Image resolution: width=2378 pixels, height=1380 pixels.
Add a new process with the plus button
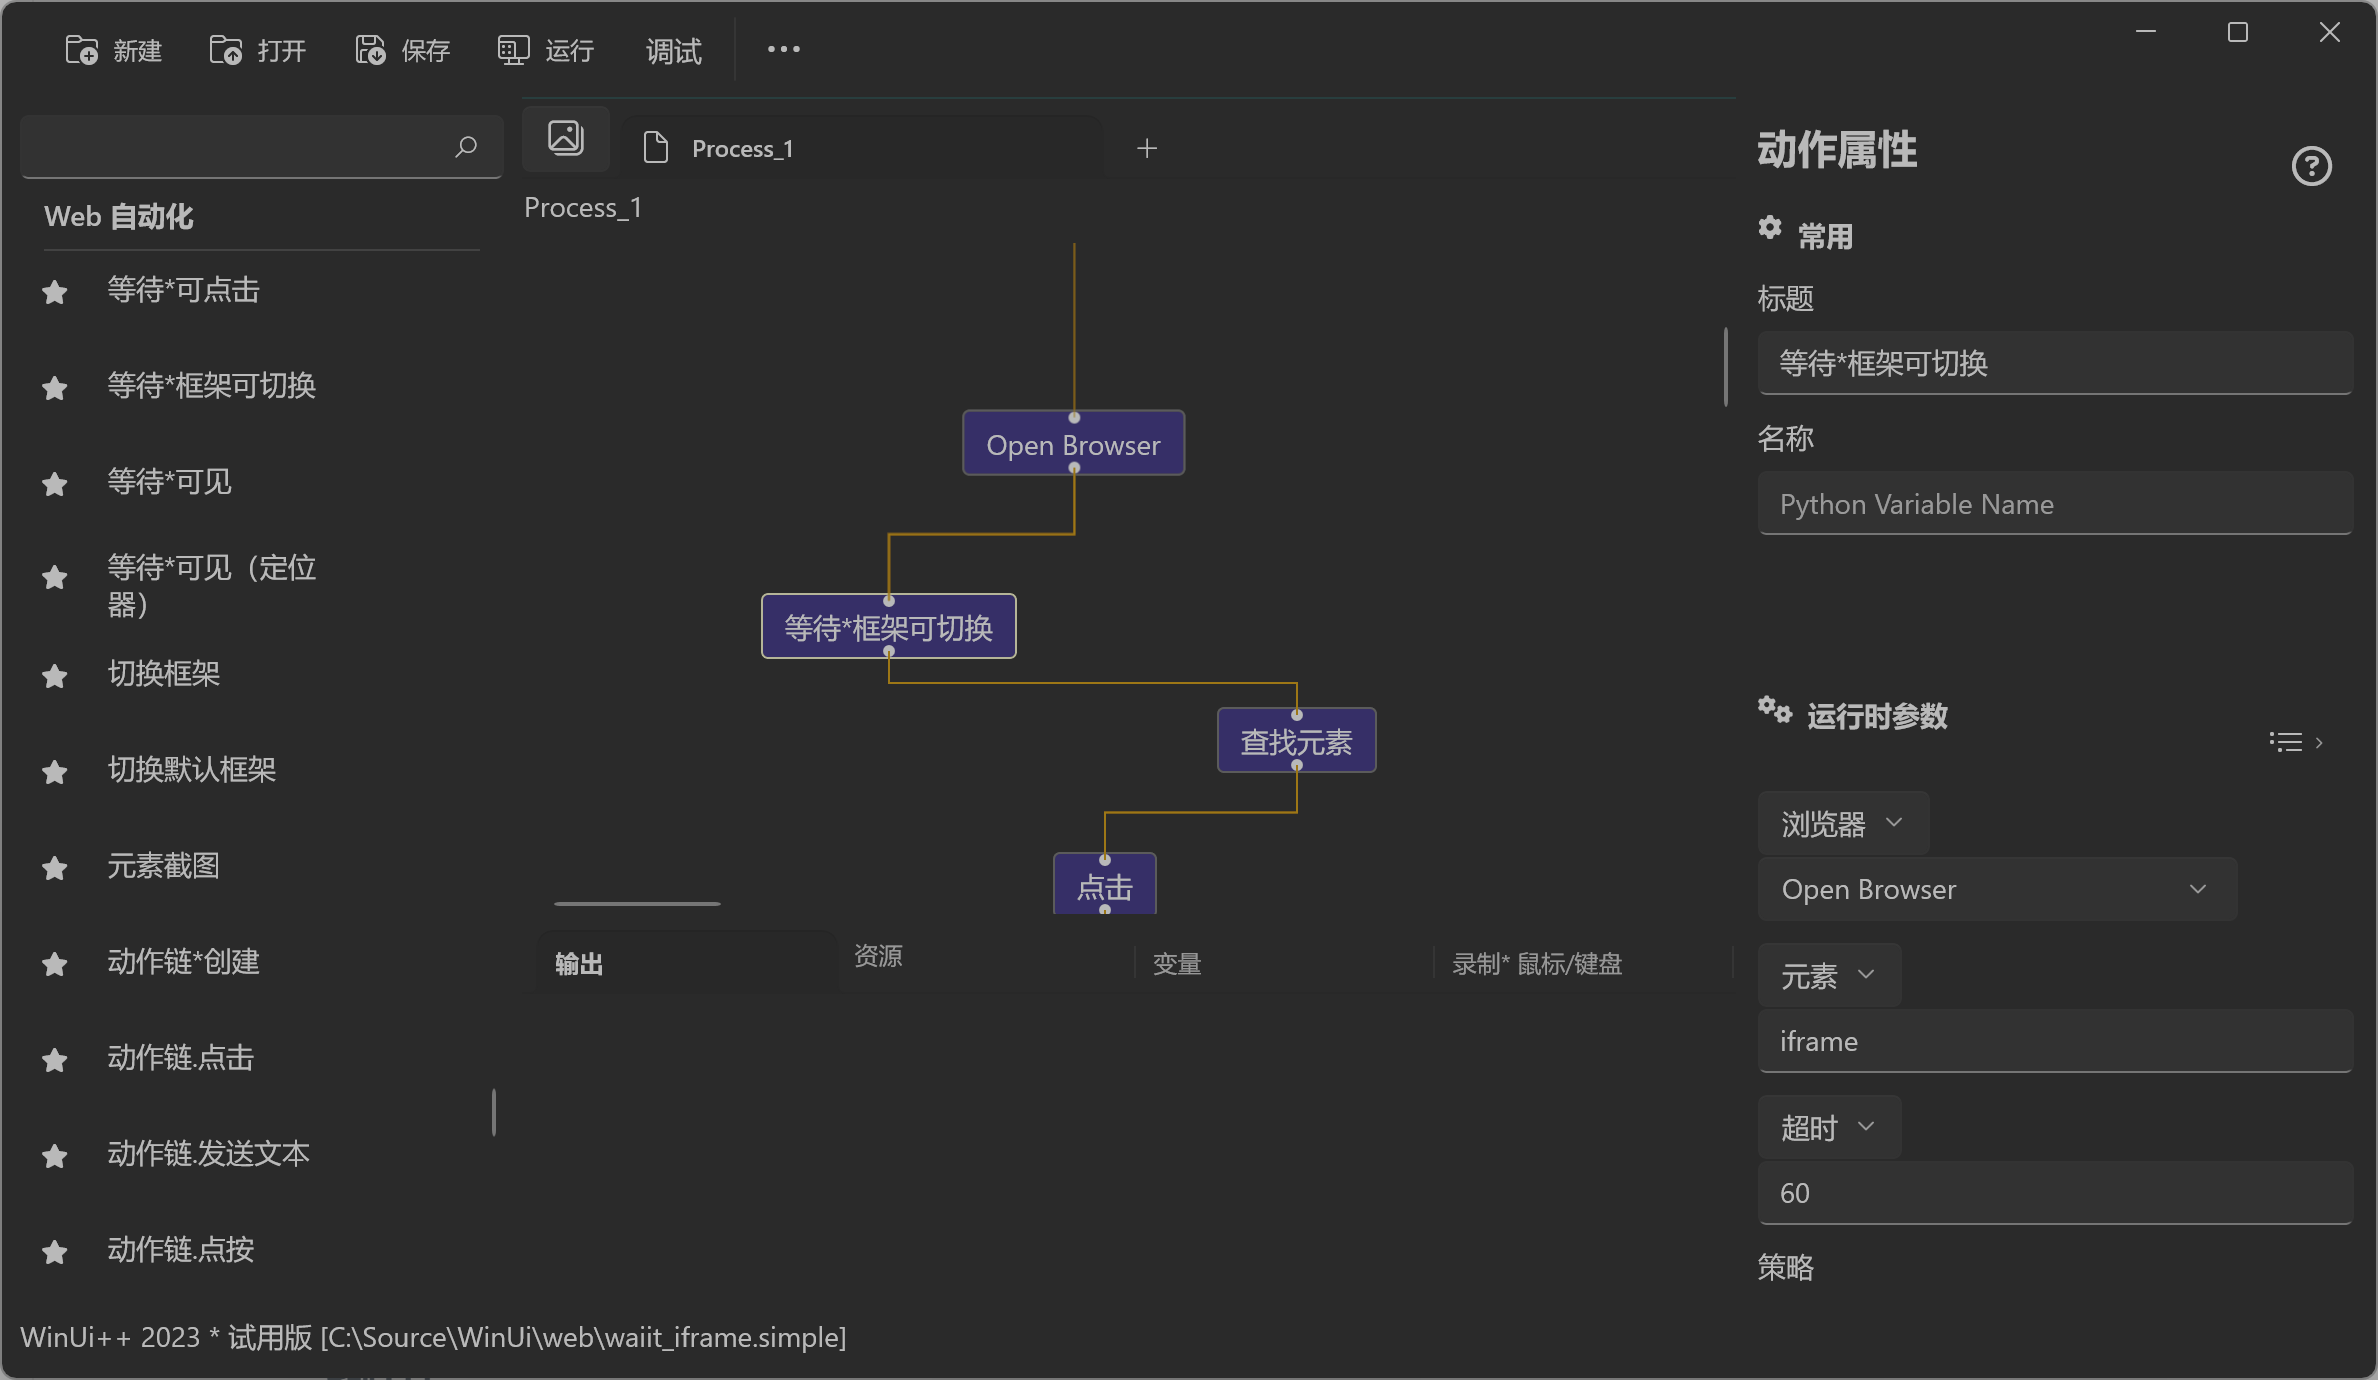point(1146,148)
